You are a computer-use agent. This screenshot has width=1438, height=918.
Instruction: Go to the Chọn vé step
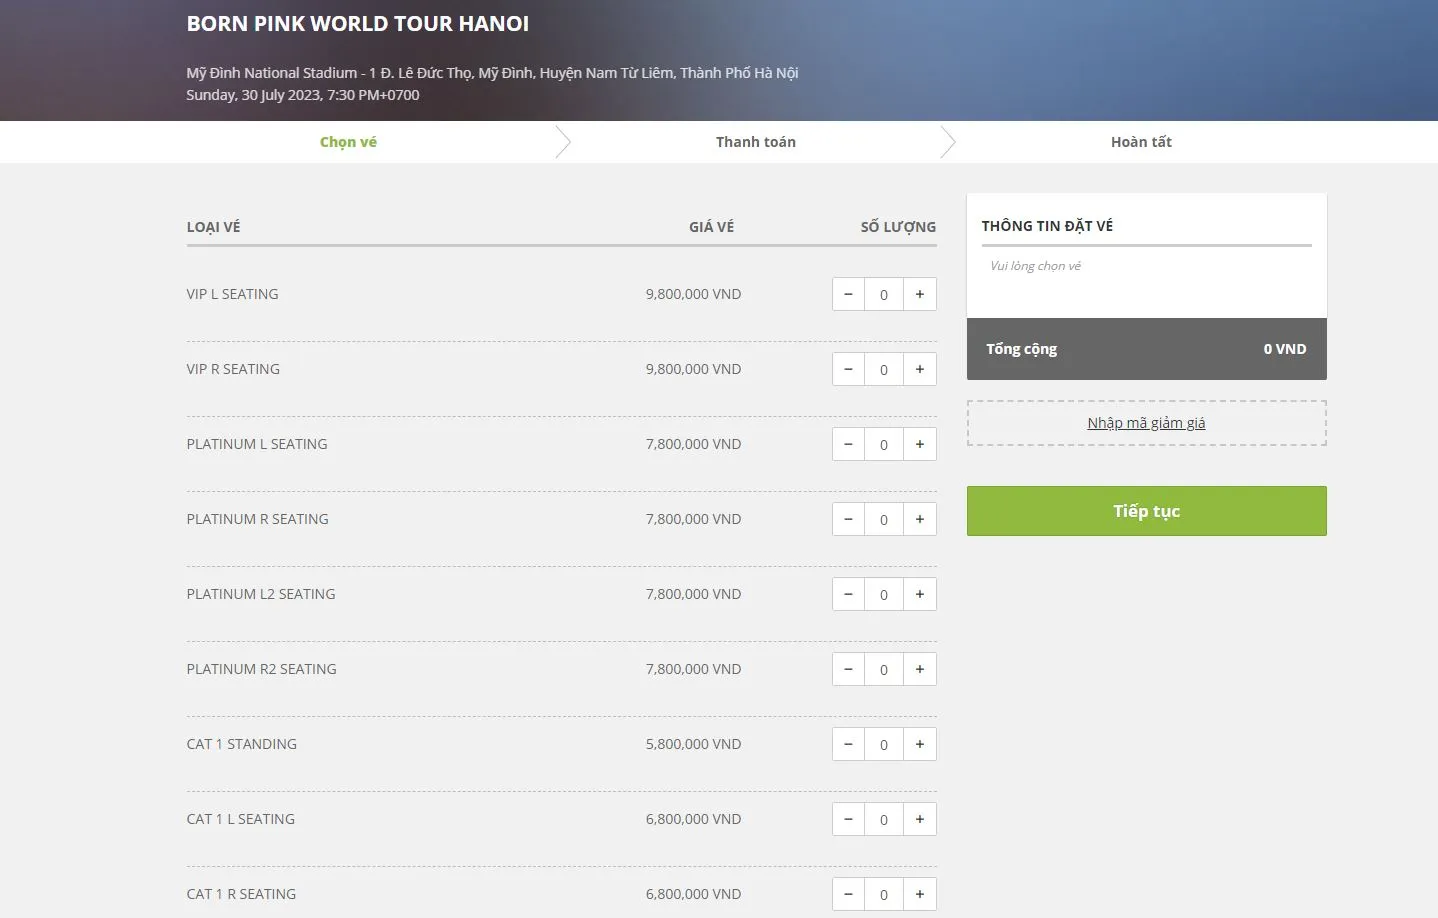coord(348,142)
